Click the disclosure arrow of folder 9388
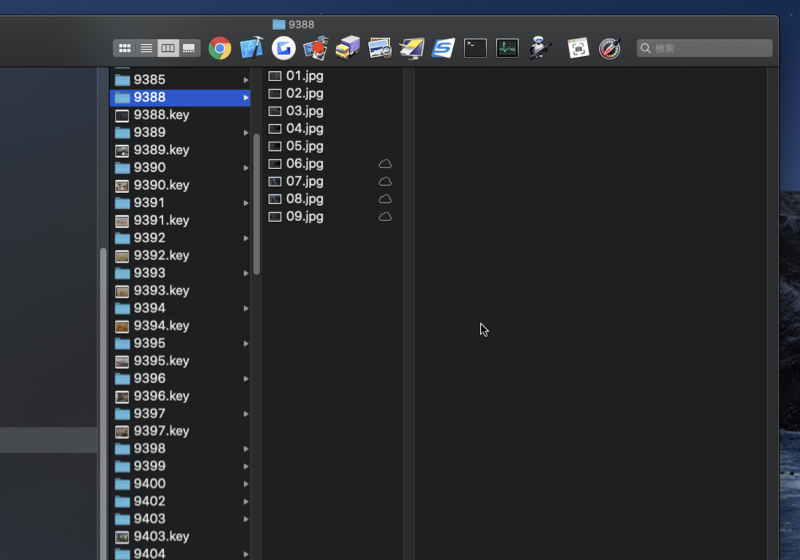Image resolution: width=800 pixels, height=560 pixels. (246, 97)
